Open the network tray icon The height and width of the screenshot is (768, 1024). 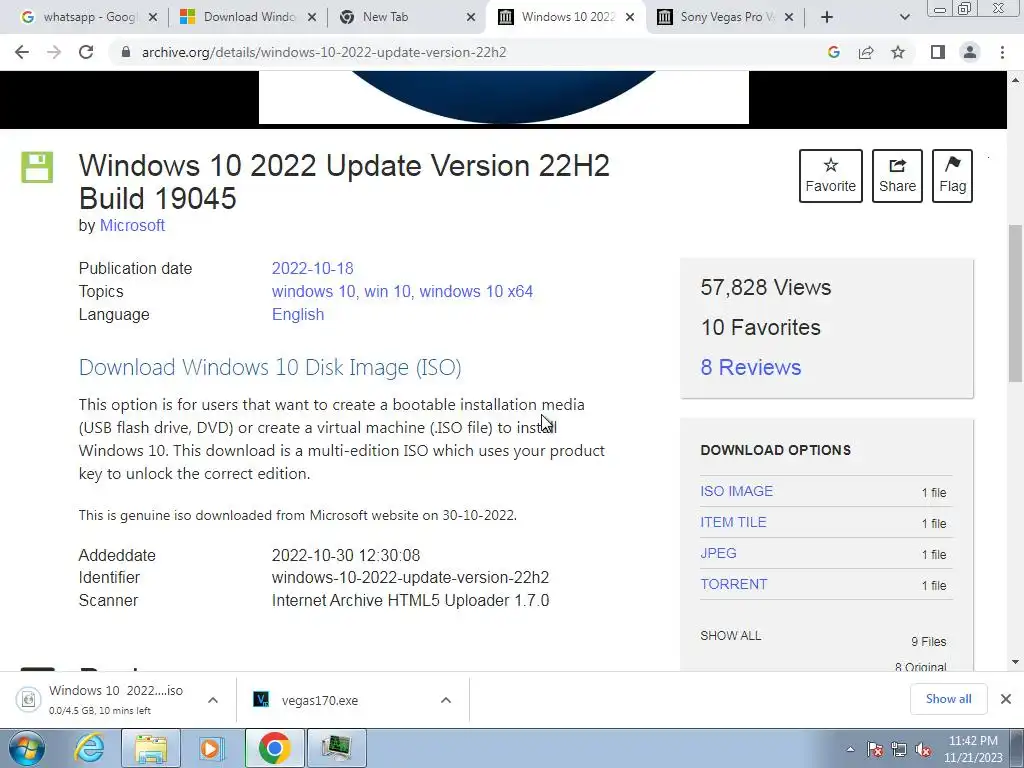click(x=899, y=749)
